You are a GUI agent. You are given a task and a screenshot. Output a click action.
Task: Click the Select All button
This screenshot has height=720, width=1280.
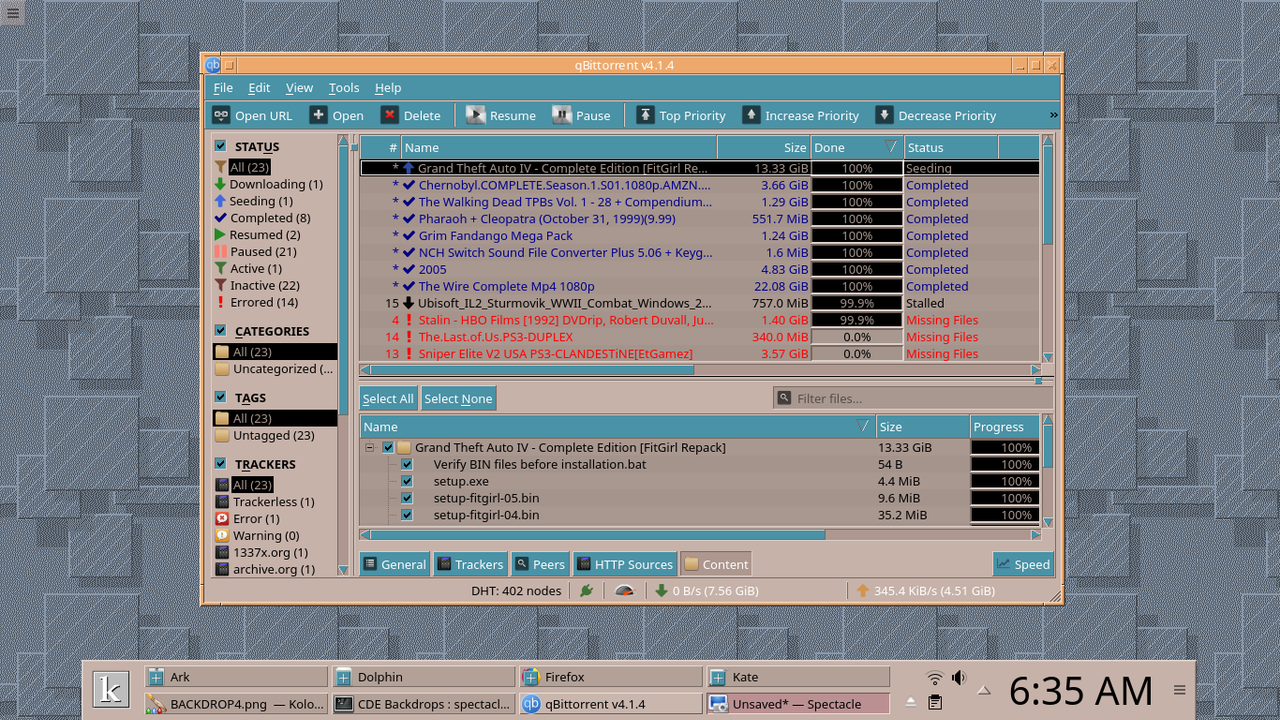coord(388,397)
